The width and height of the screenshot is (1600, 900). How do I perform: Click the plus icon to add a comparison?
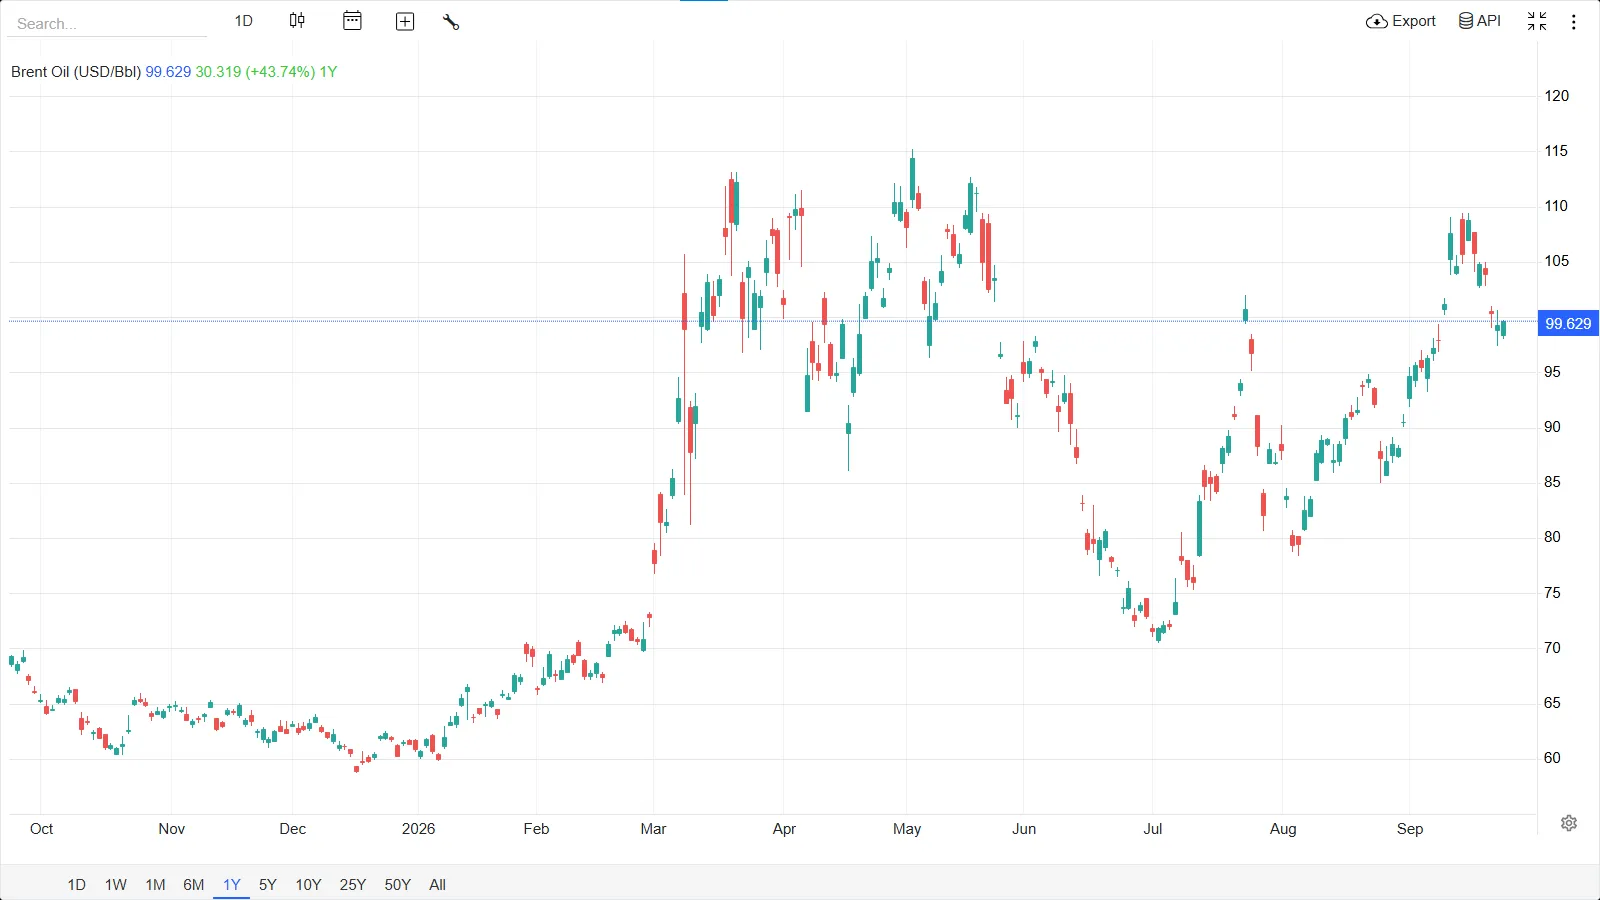(x=405, y=22)
